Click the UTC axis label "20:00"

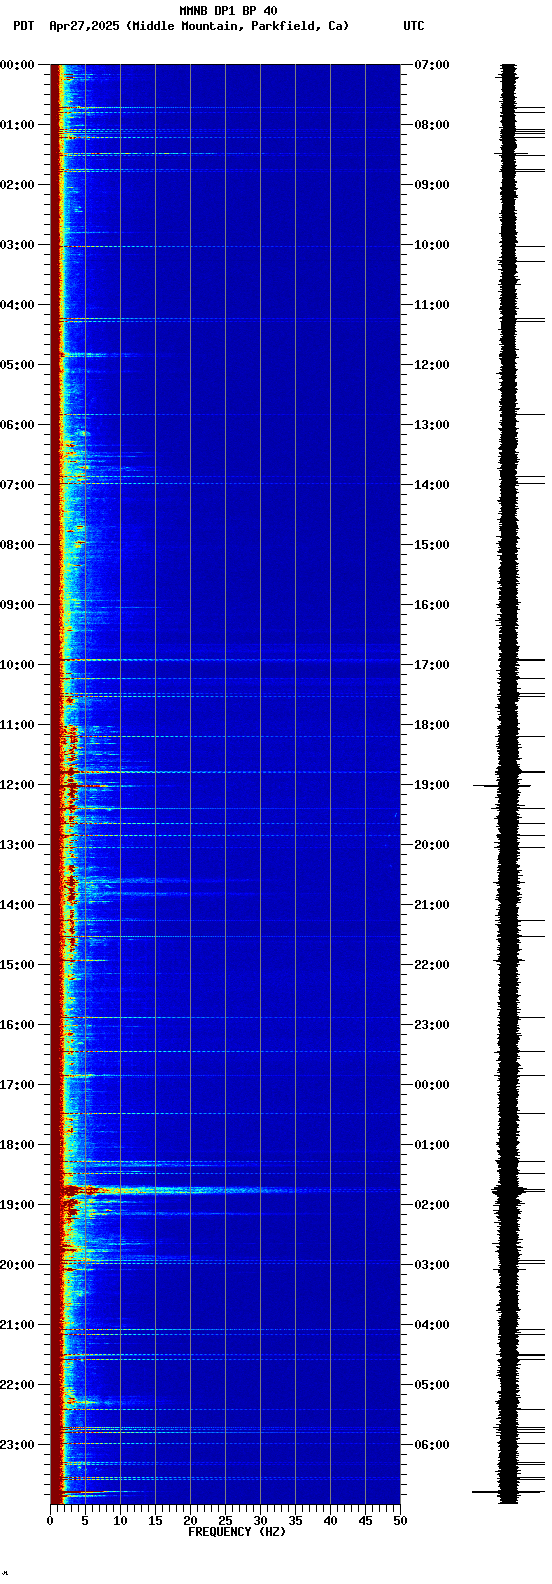pyautogui.click(x=432, y=845)
